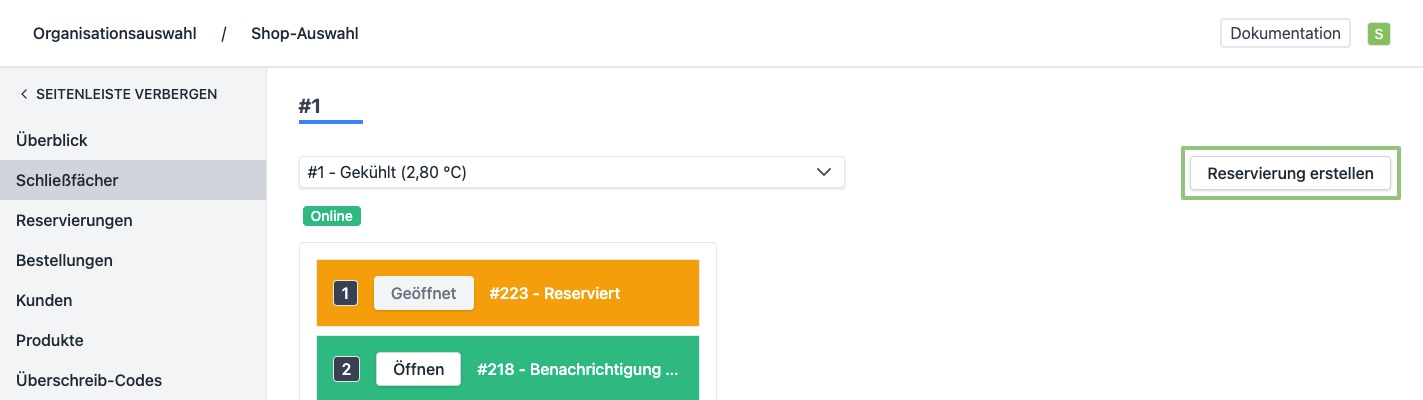Click the green Online status badge

coord(331,215)
